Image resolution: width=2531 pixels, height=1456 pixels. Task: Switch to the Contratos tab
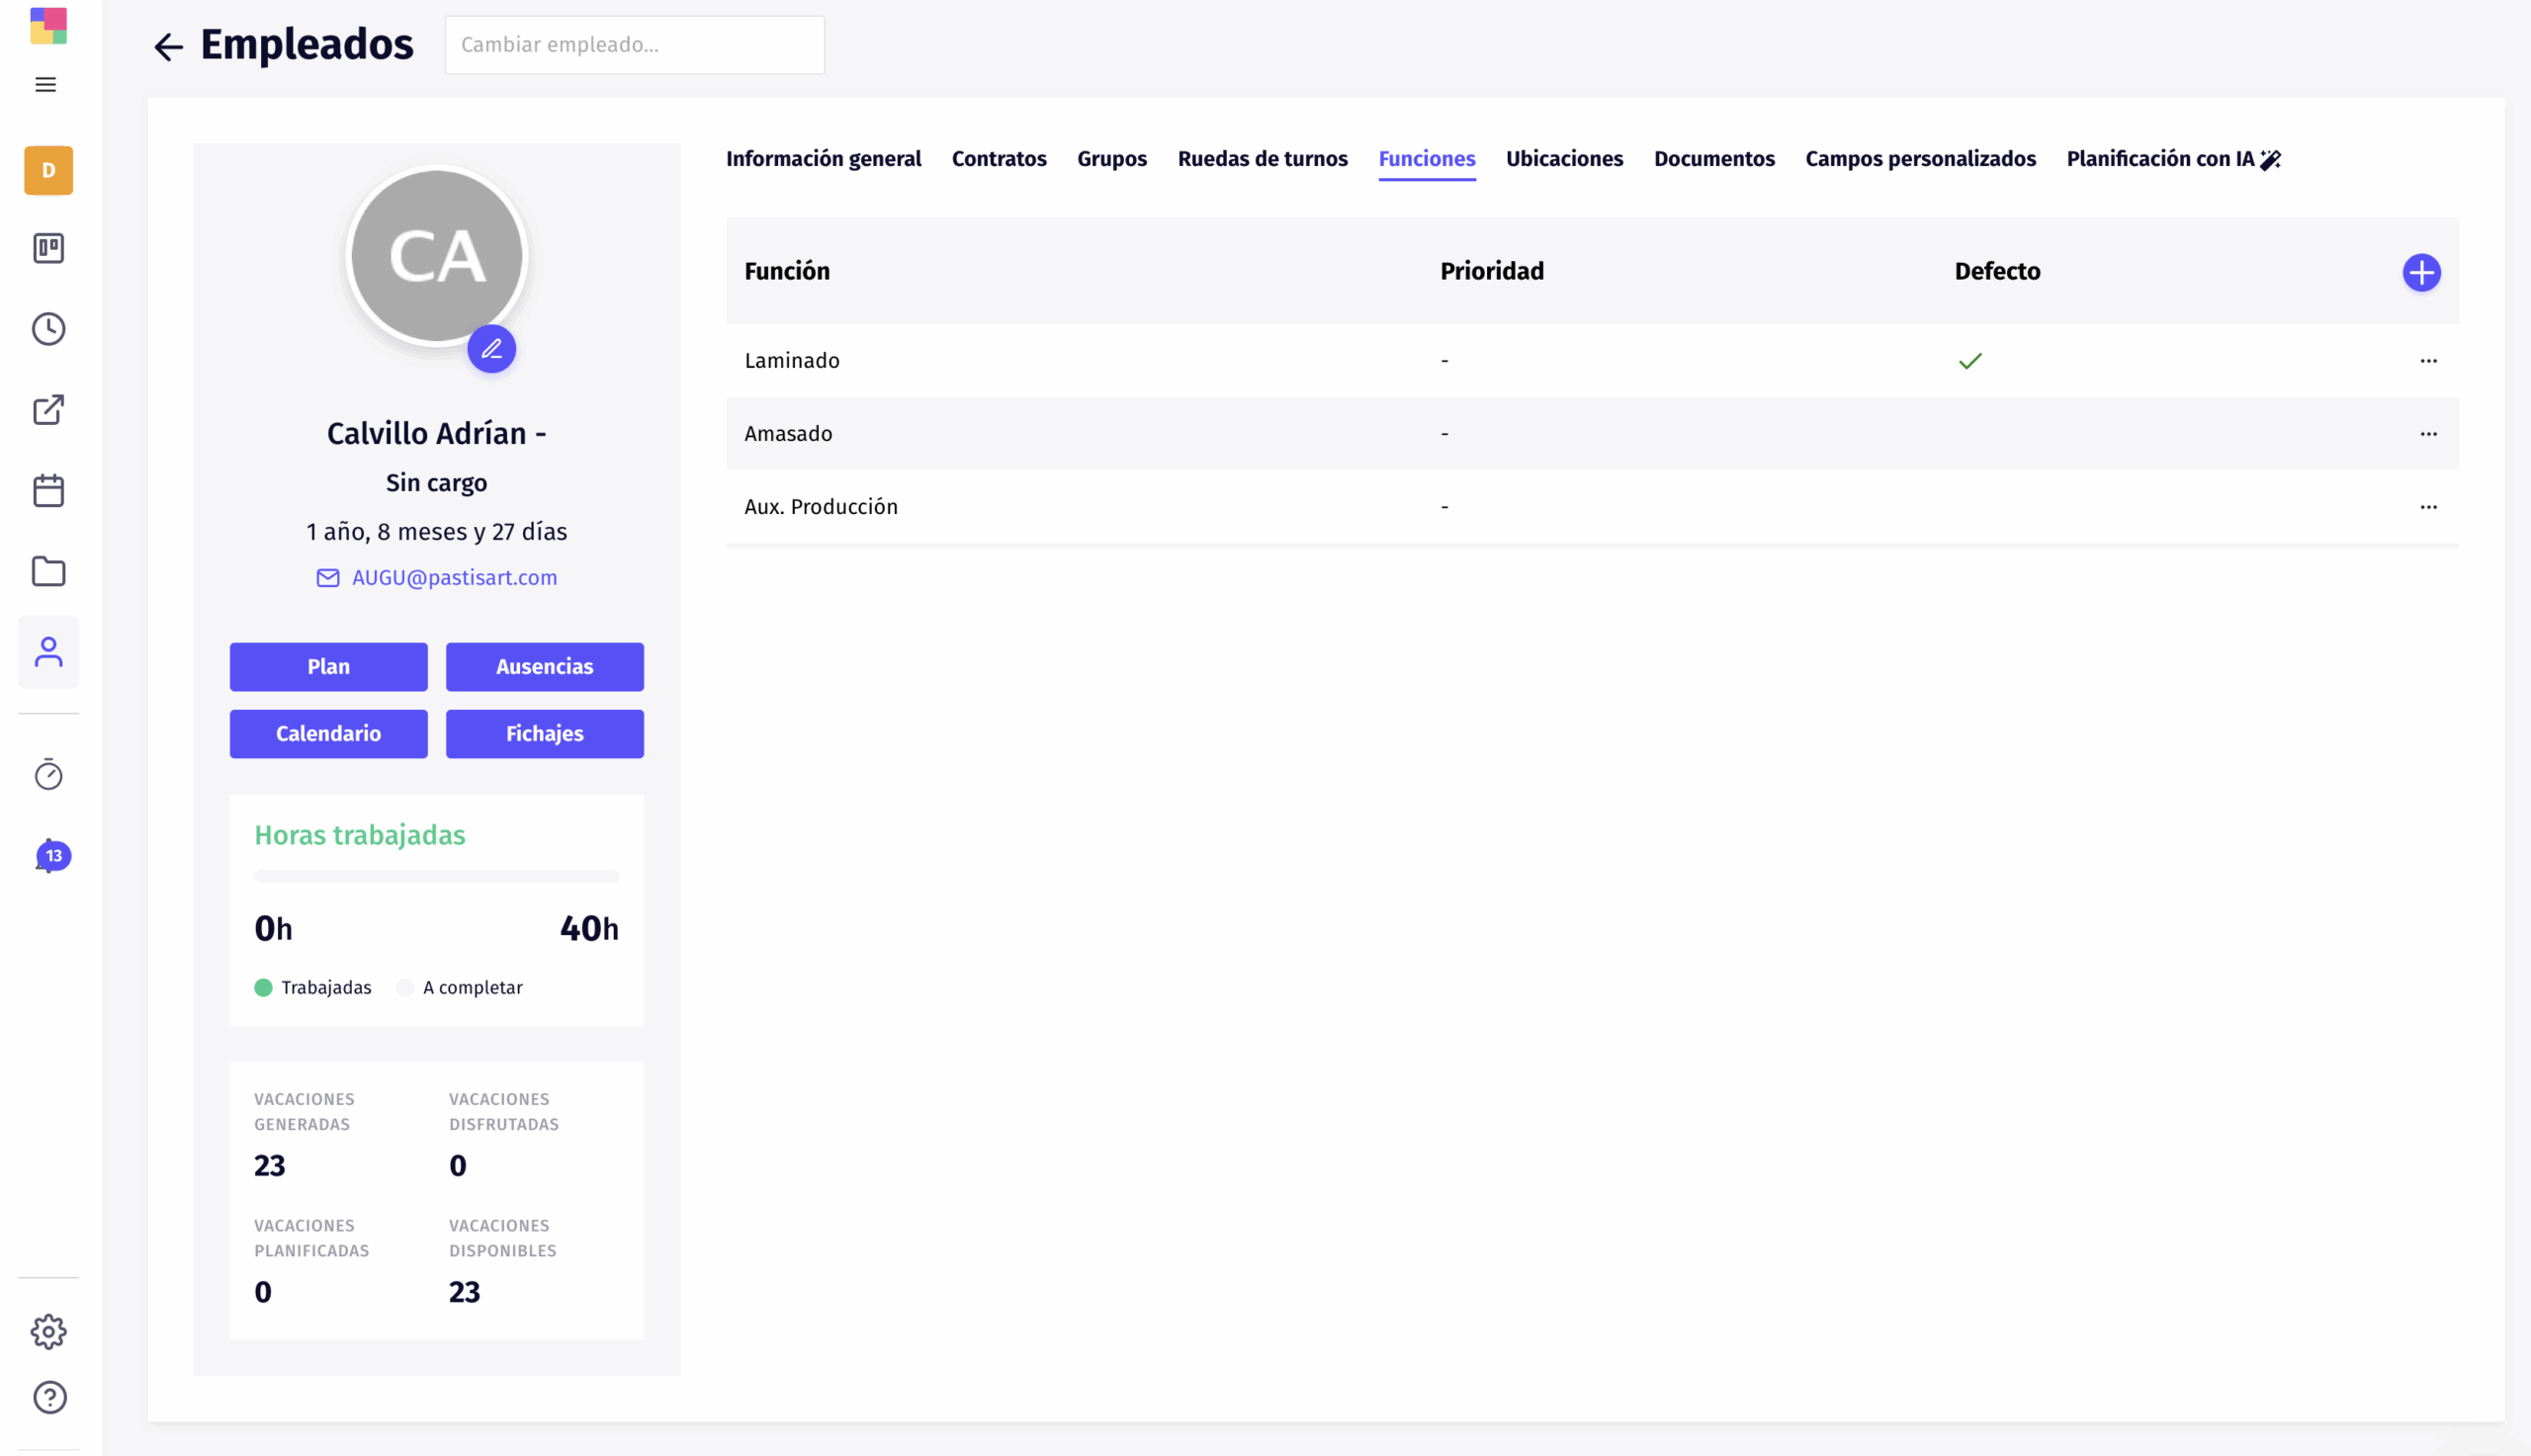click(x=998, y=159)
